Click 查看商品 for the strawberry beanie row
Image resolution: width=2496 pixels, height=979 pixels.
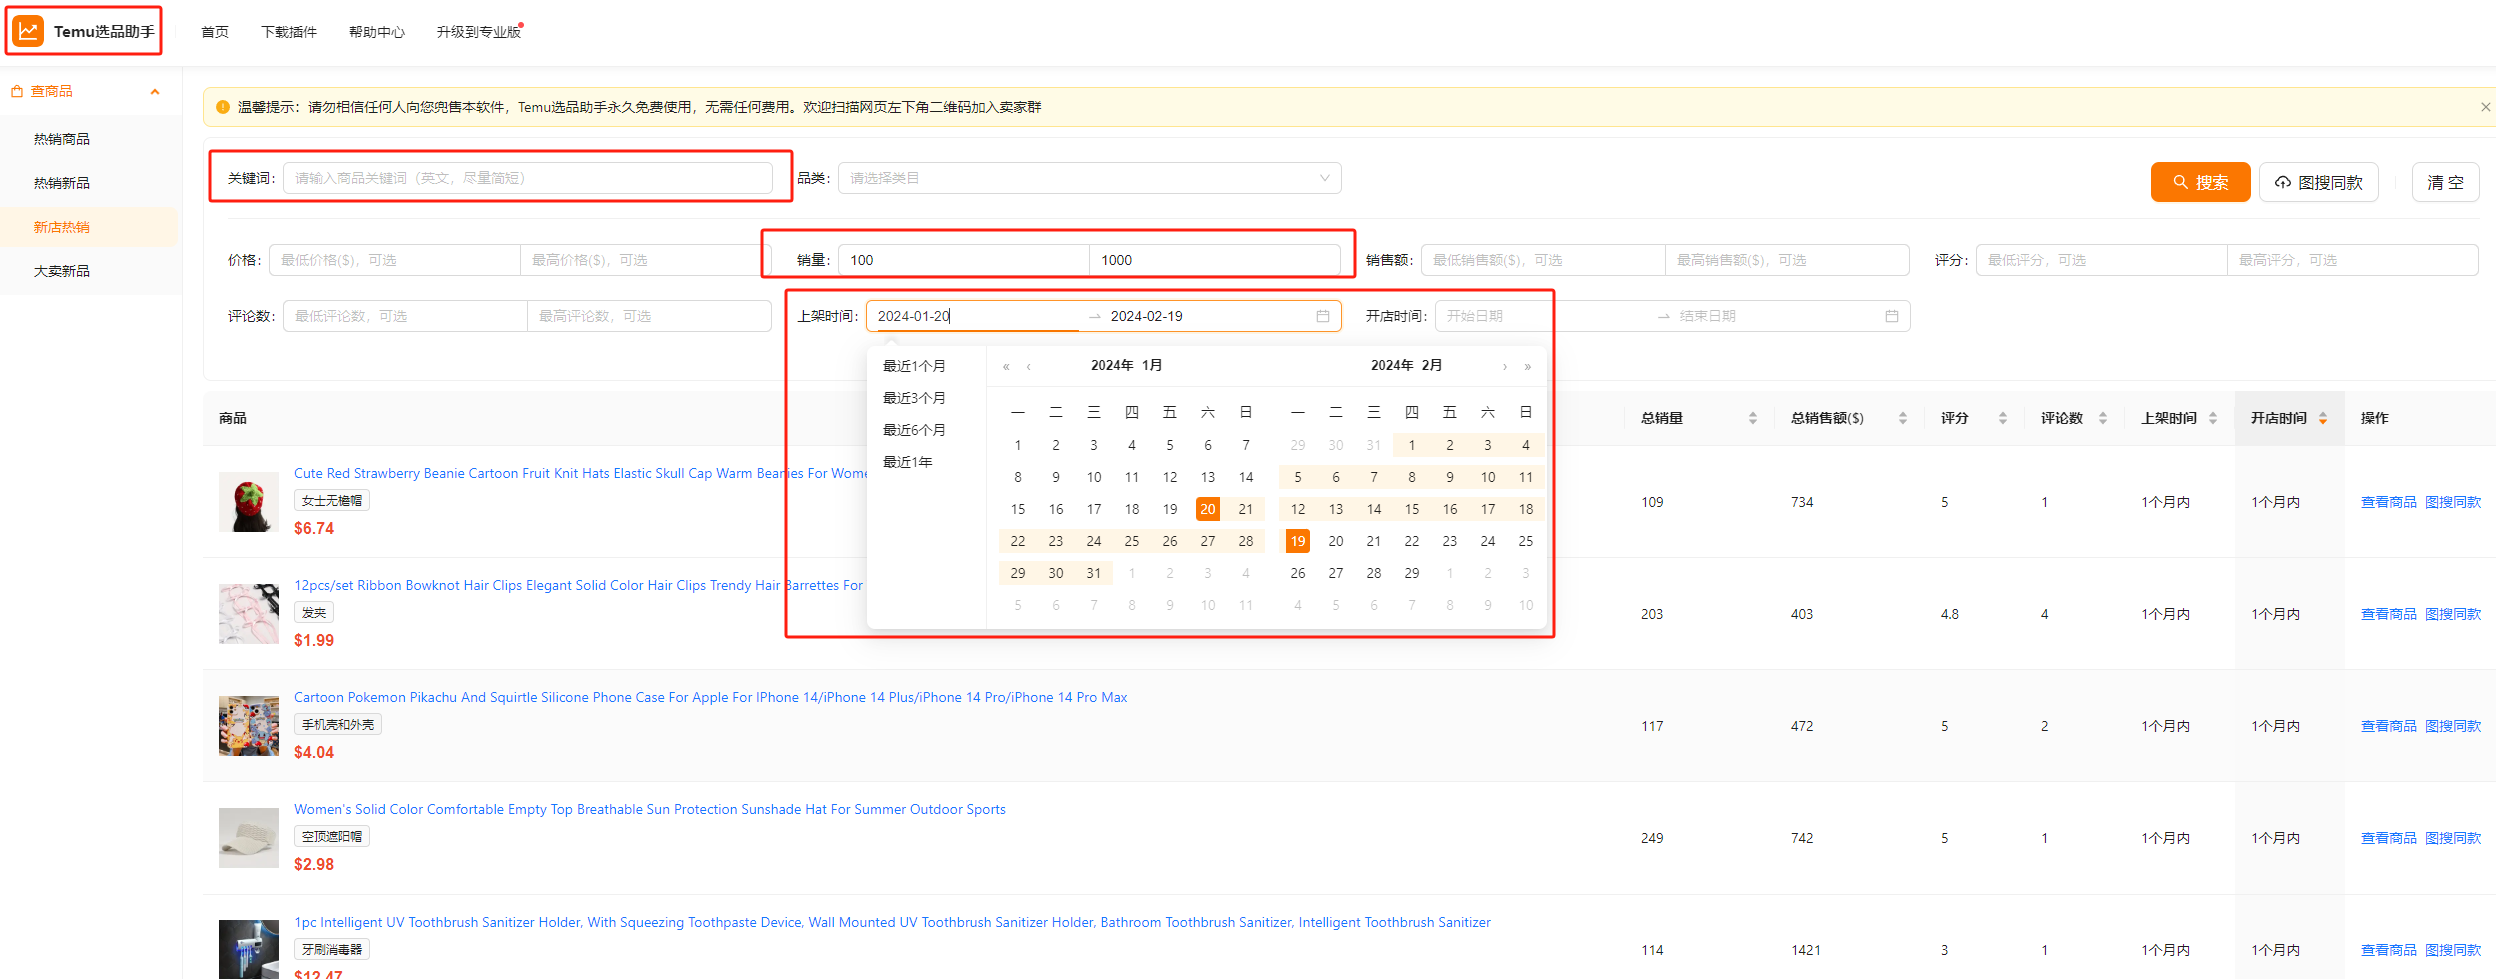coord(2388,502)
